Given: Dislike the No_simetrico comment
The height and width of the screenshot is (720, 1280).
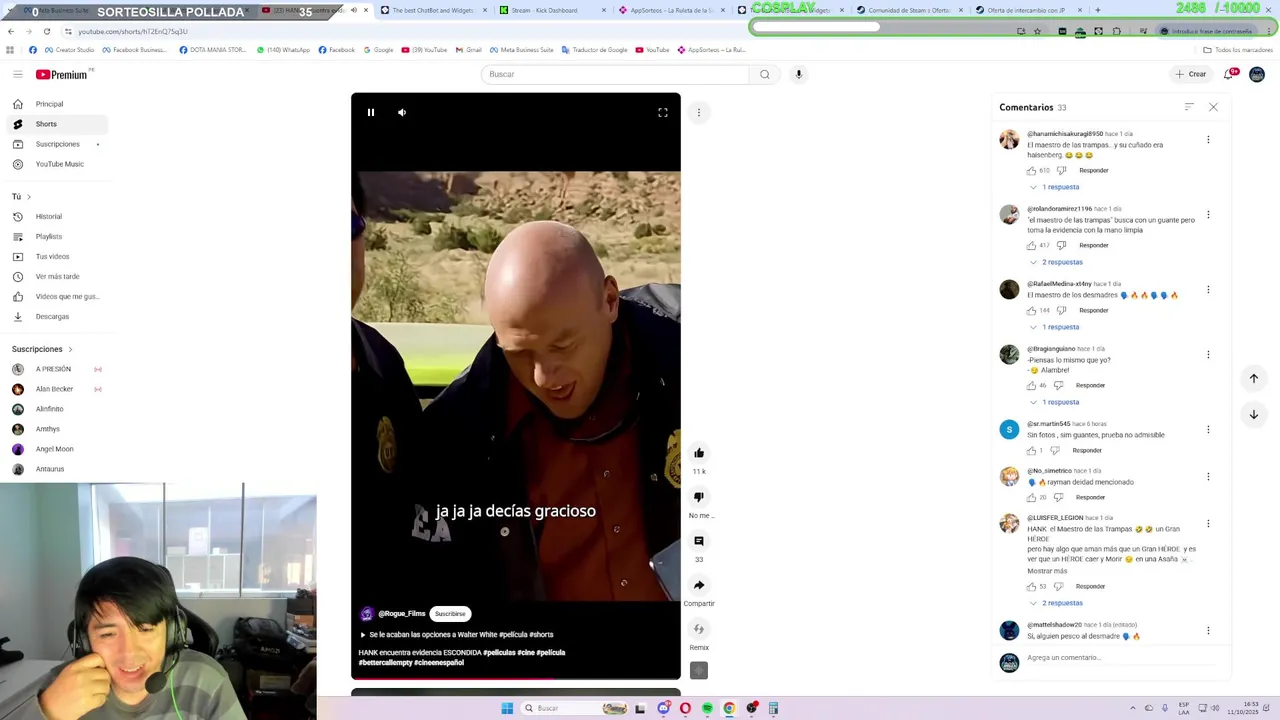Looking at the screenshot, I should coord(1058,497).
